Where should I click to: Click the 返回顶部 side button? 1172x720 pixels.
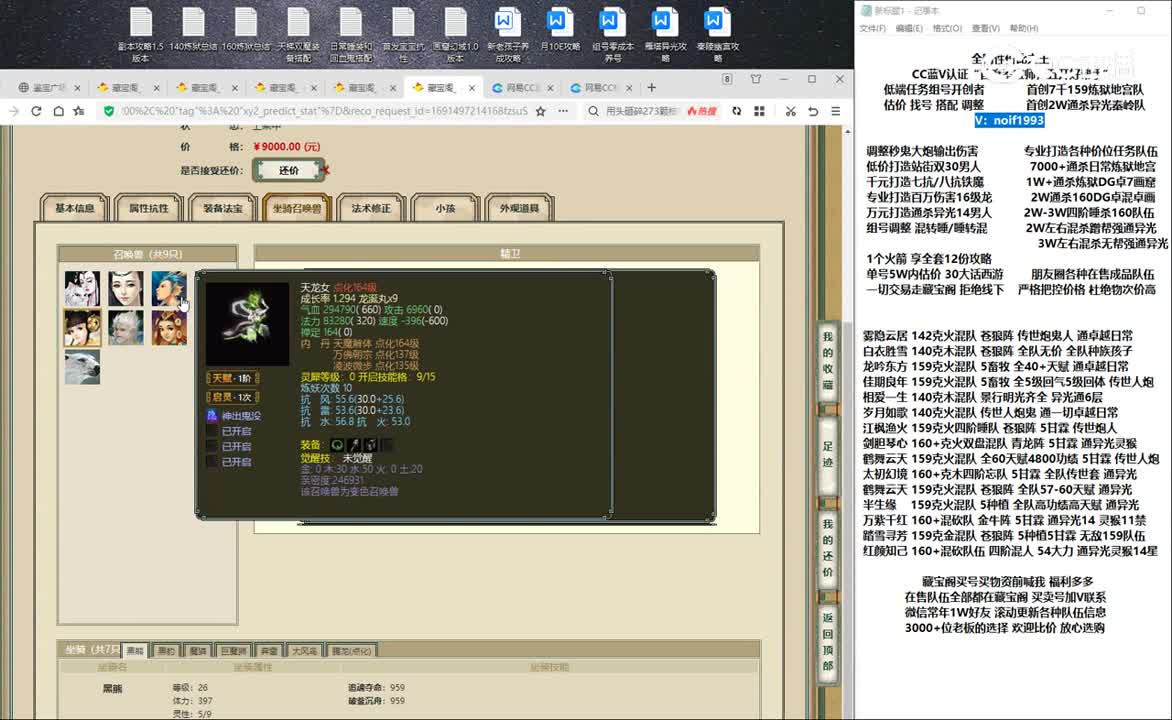[827, 641]
